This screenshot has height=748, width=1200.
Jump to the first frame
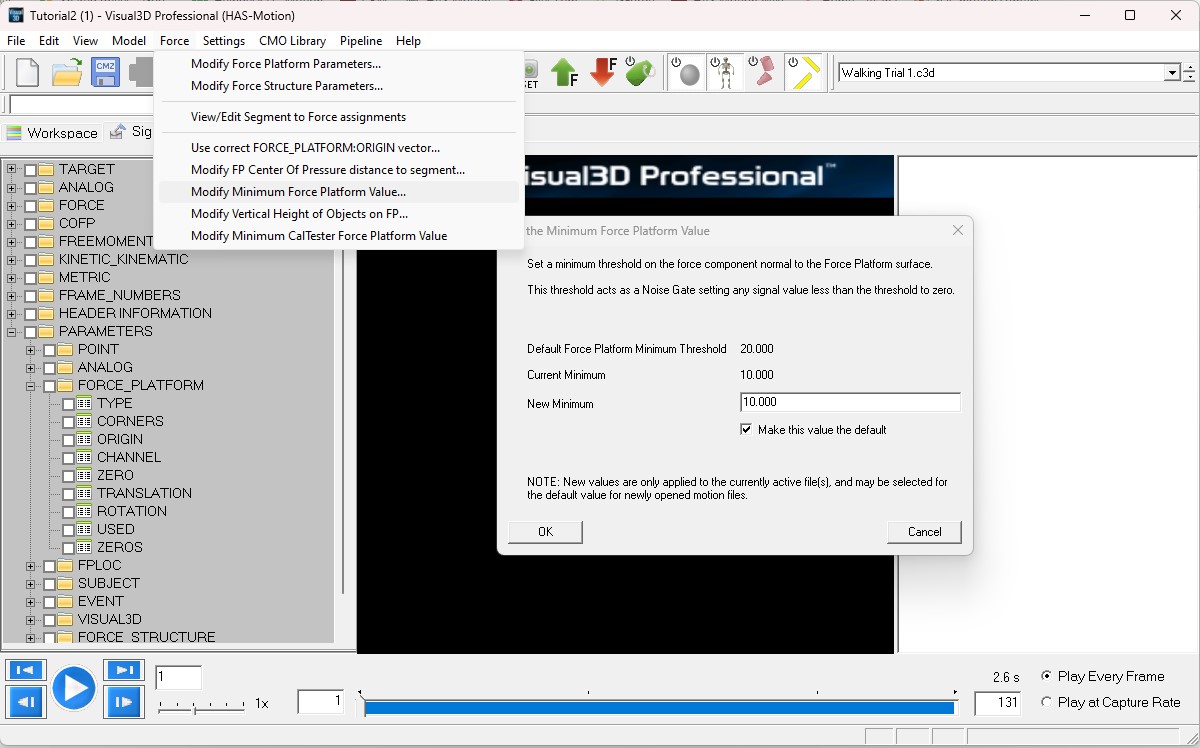(25, 670)
